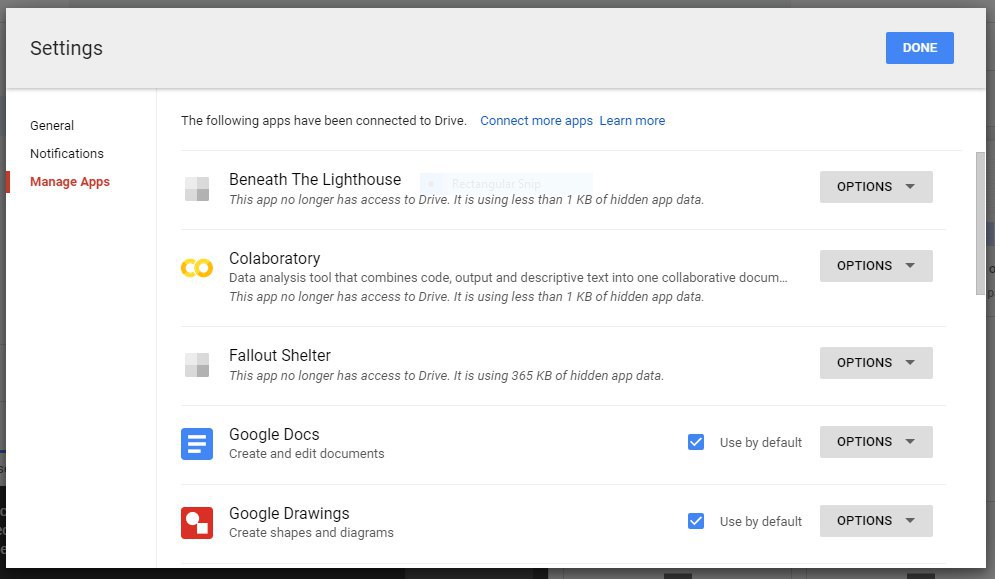Viewport: 995px width, 579px height.
Task: Open the Learn more link
Action: [632, 121]
